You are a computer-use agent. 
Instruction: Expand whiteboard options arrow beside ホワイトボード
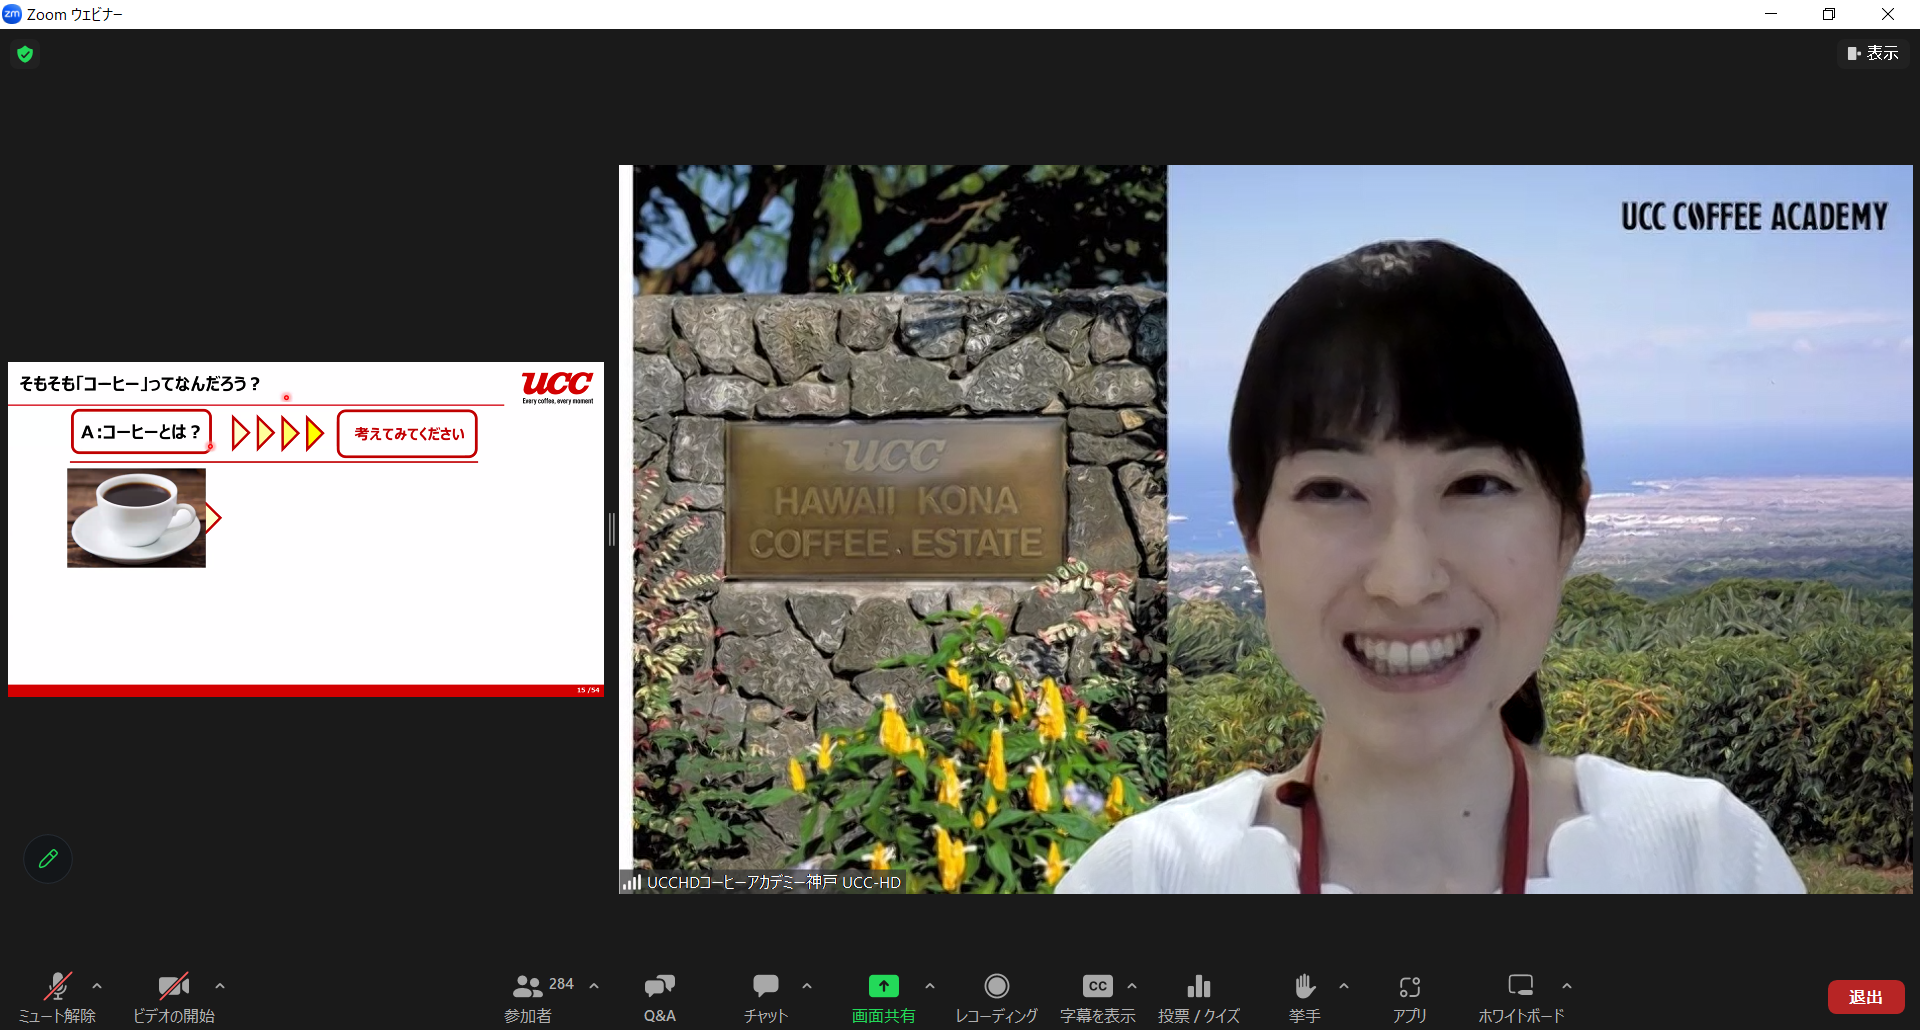click(1567, 986)
